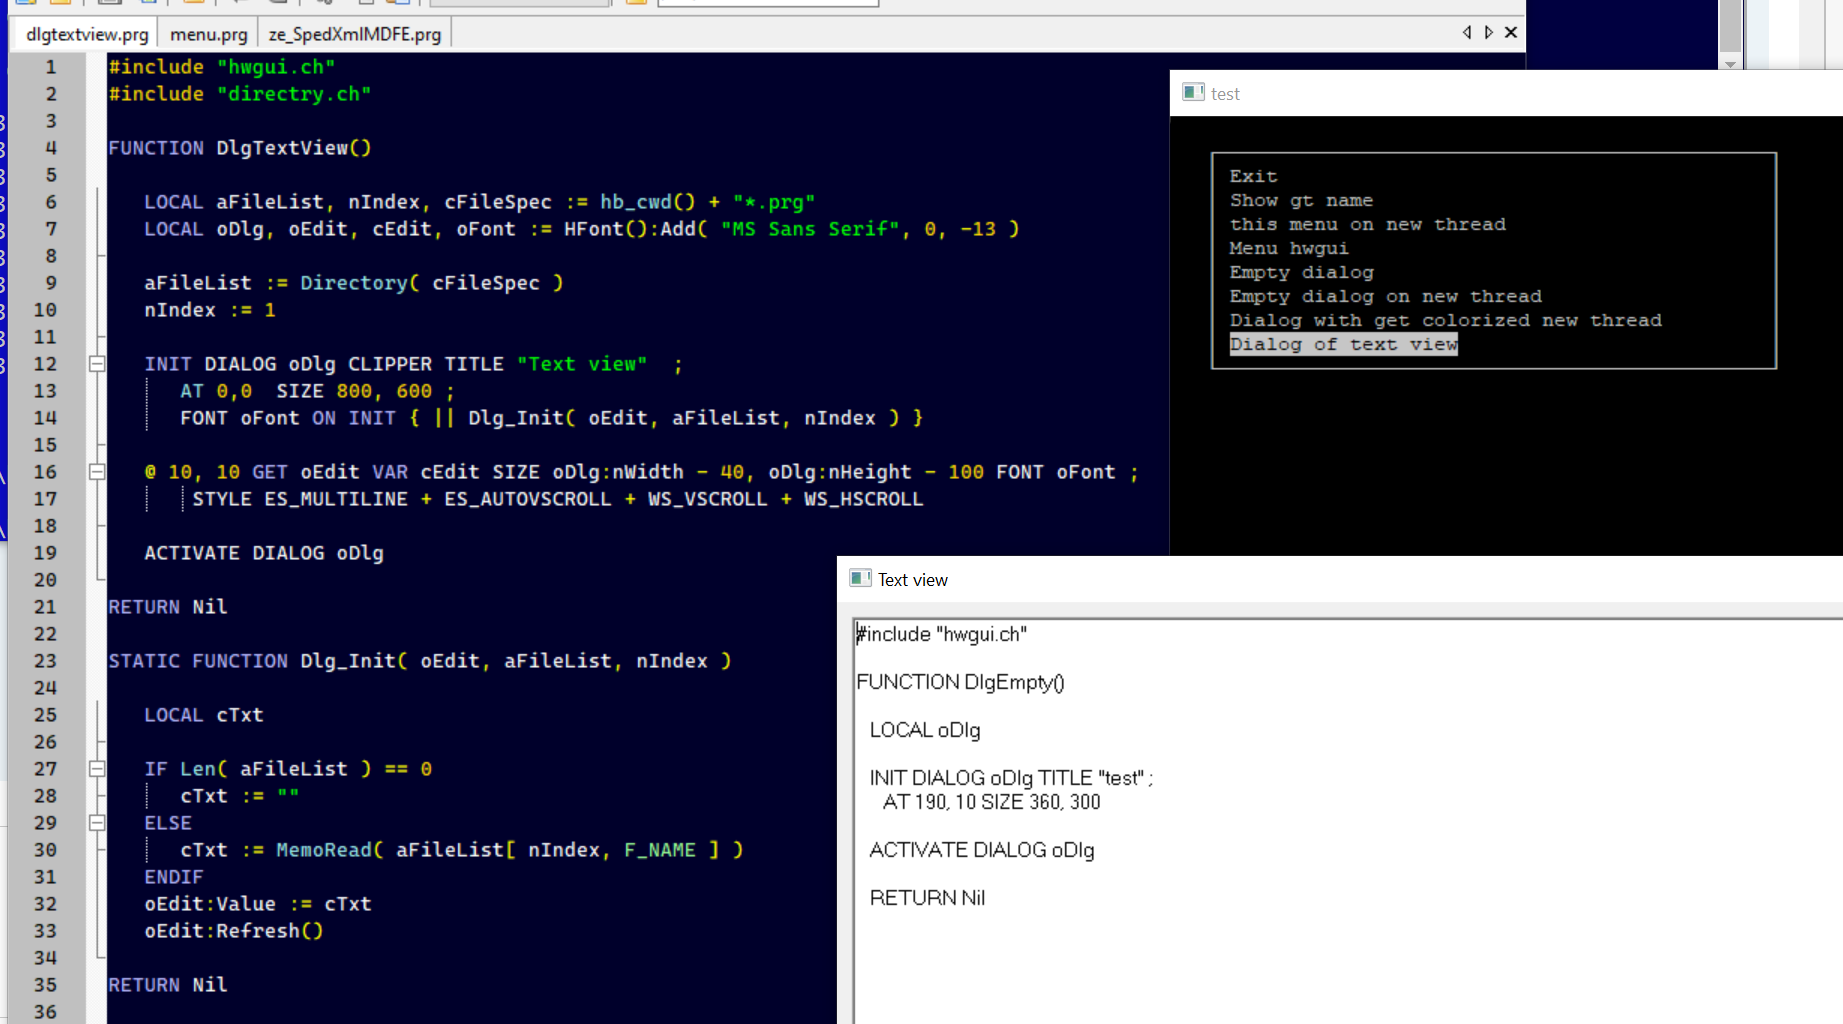Image resolution: width=1843 pixels, height=1024 pixels.
Task: Close the current editor tab with X
Action: (x=1511, y=32)
